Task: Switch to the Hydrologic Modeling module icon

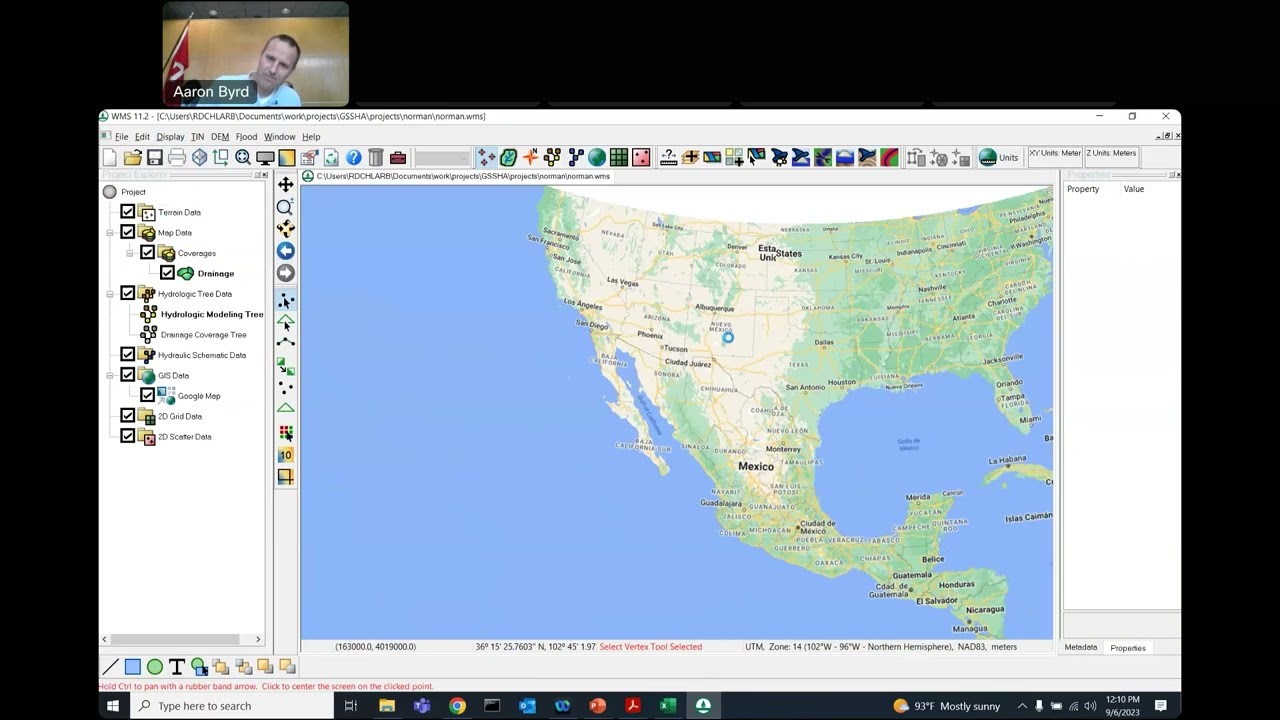Action: tap(552, 157)
